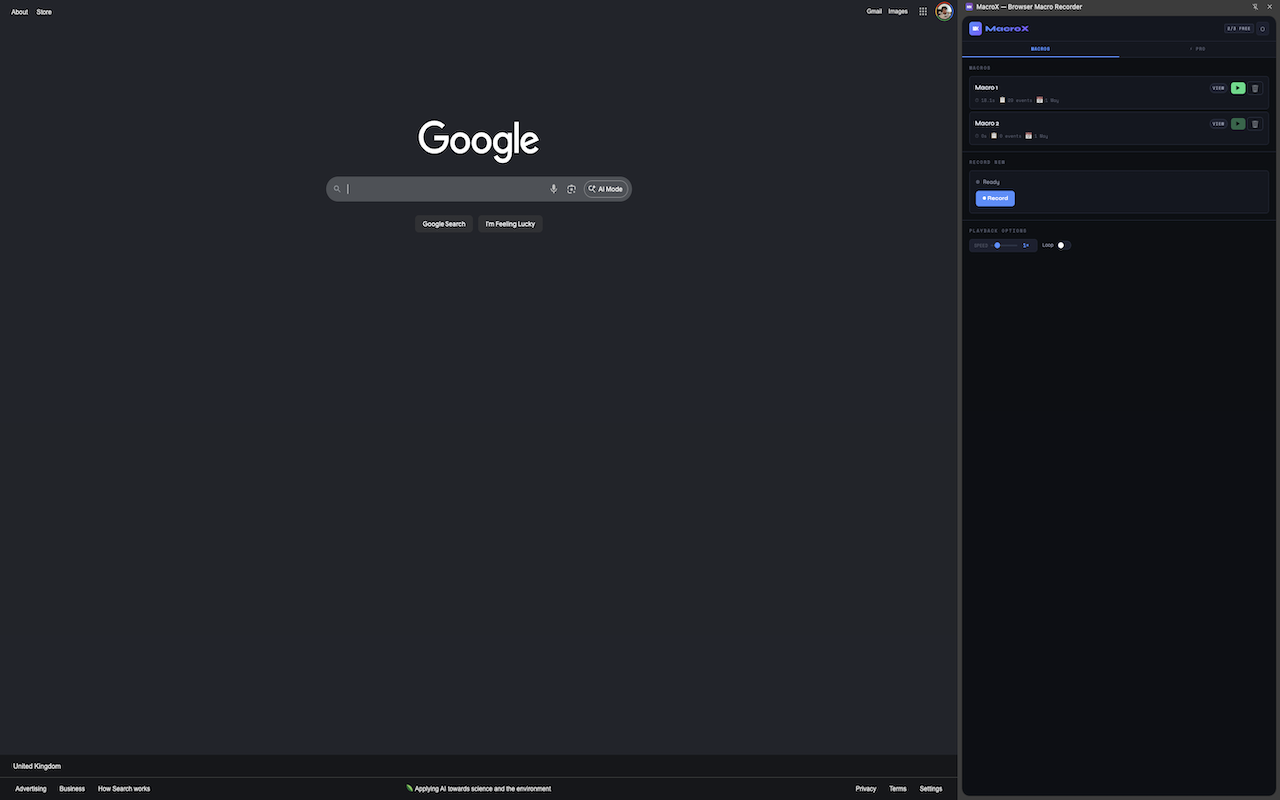View details of Macro 2
The height and width of the screenshot is (800, 1280).
(x=1218, y=124)
